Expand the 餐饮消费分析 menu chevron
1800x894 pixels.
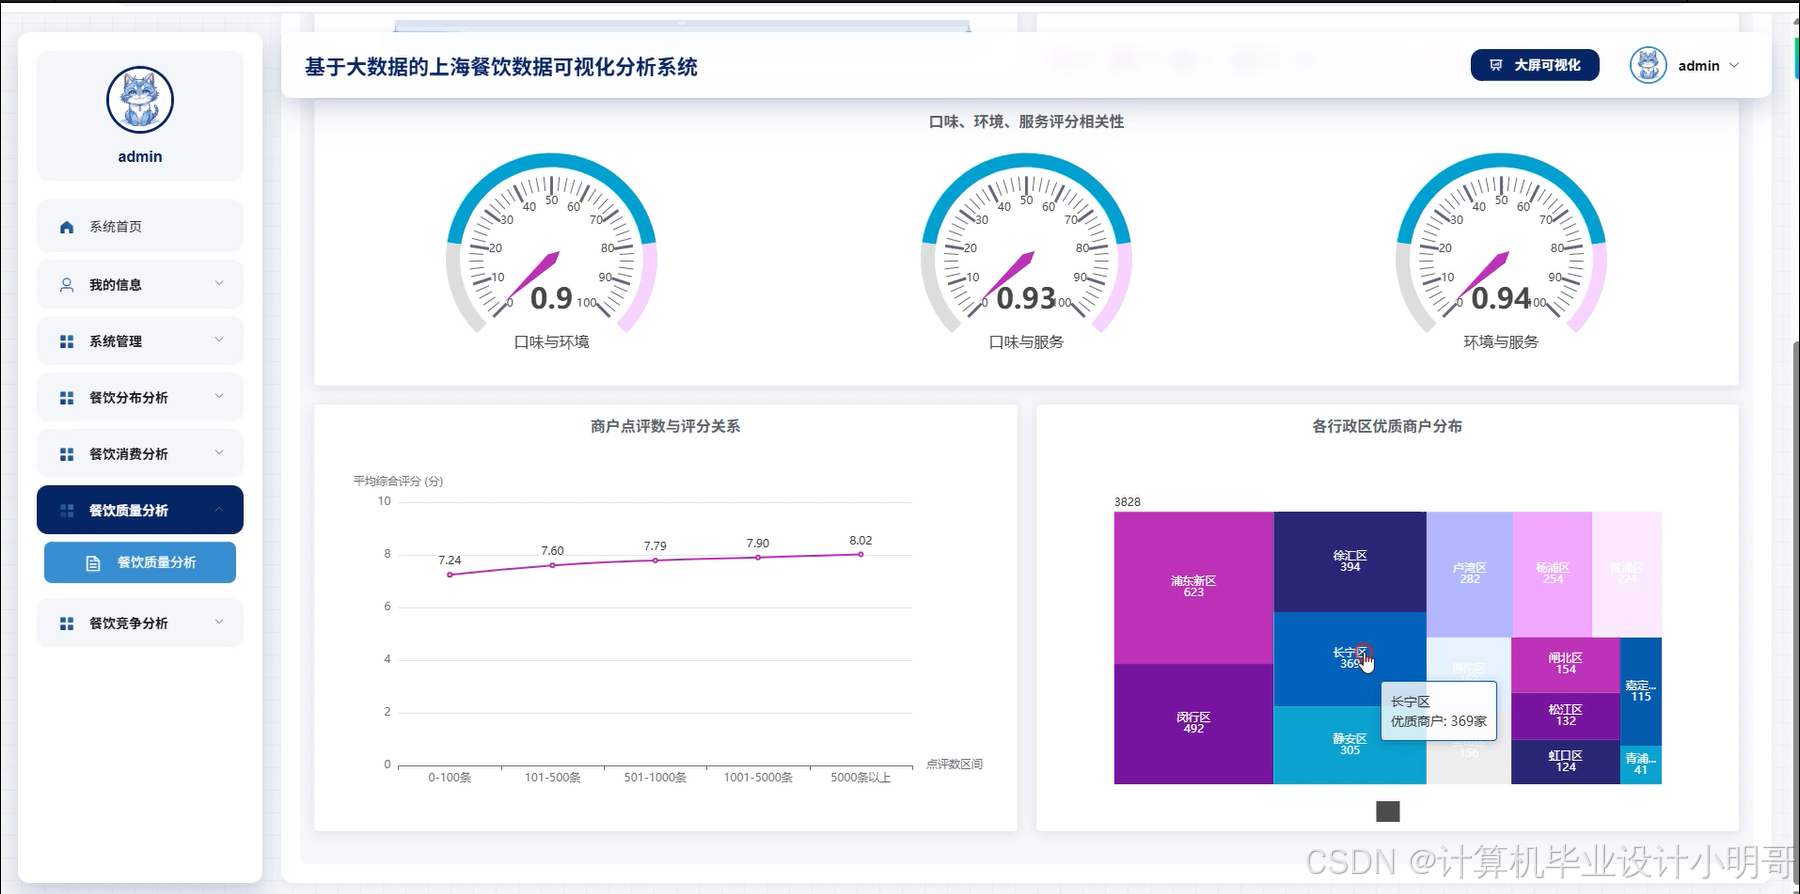tap(219, 453)
